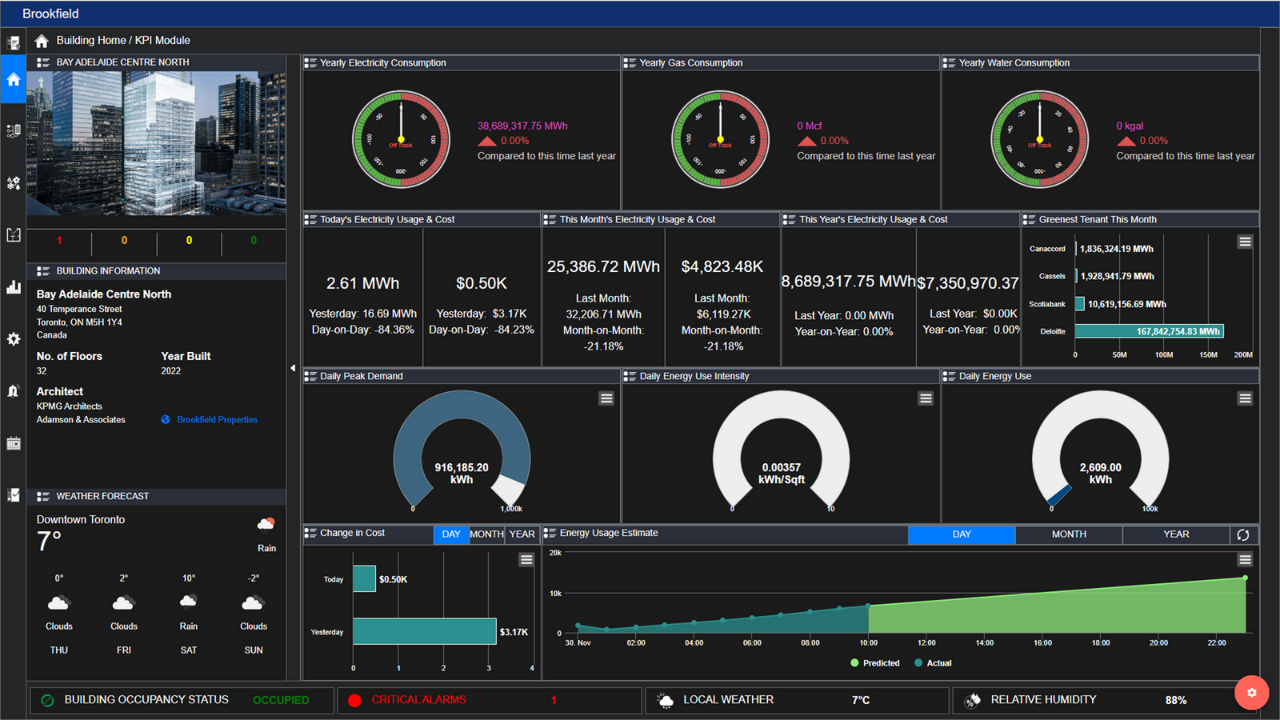Open the floor plan icon in the sidebar
The image size is (1280, 720).
click(x=13, y=235)
